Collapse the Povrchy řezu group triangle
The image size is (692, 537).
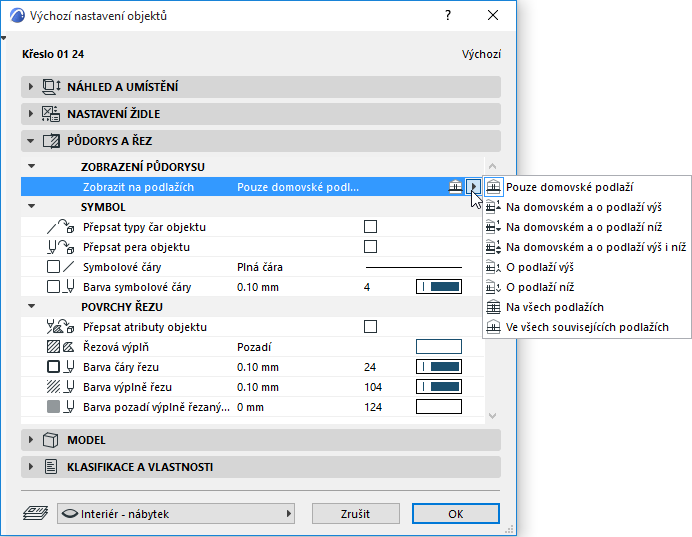pyautogui.click(x=31, y=306)
